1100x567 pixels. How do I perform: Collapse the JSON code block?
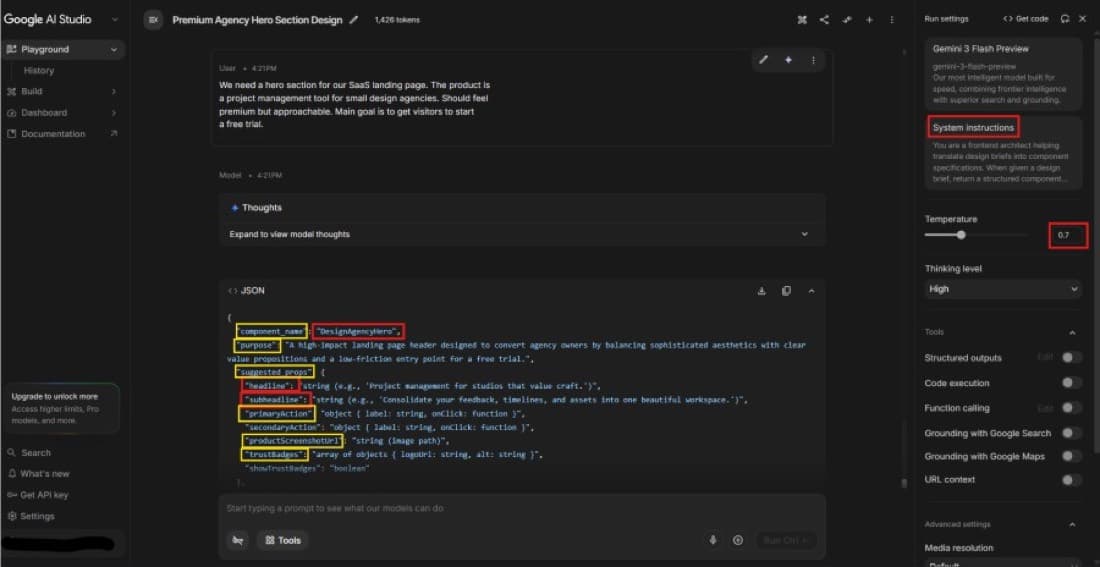812,291
